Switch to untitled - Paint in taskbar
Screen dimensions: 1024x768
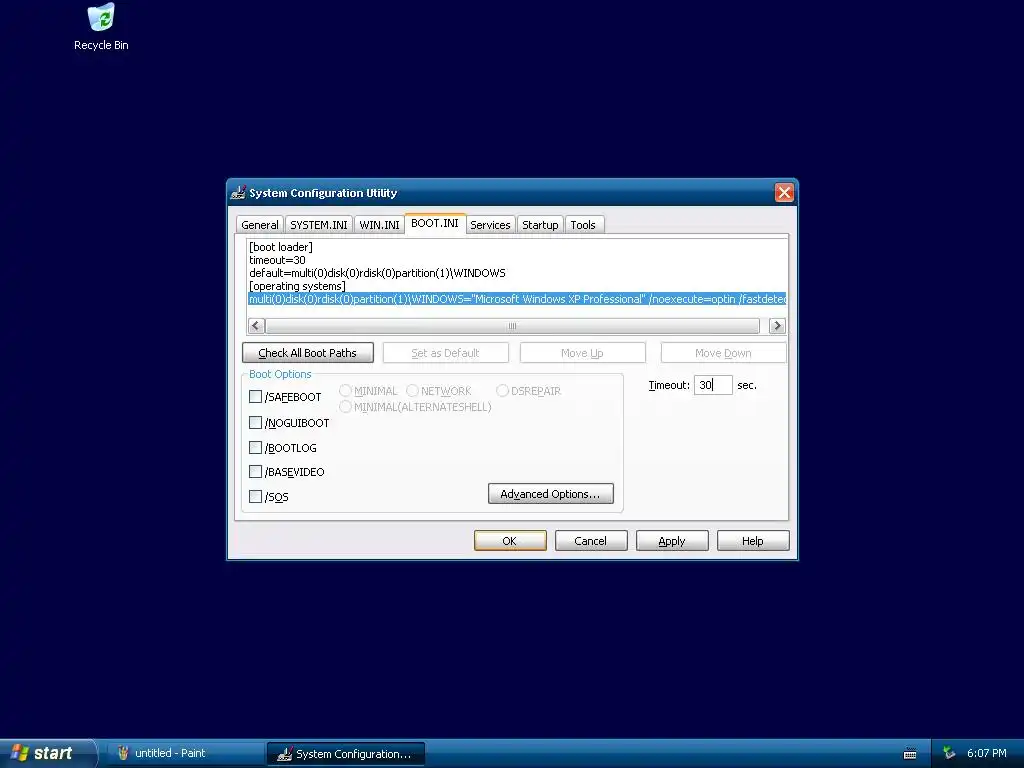tap(185, 754)
